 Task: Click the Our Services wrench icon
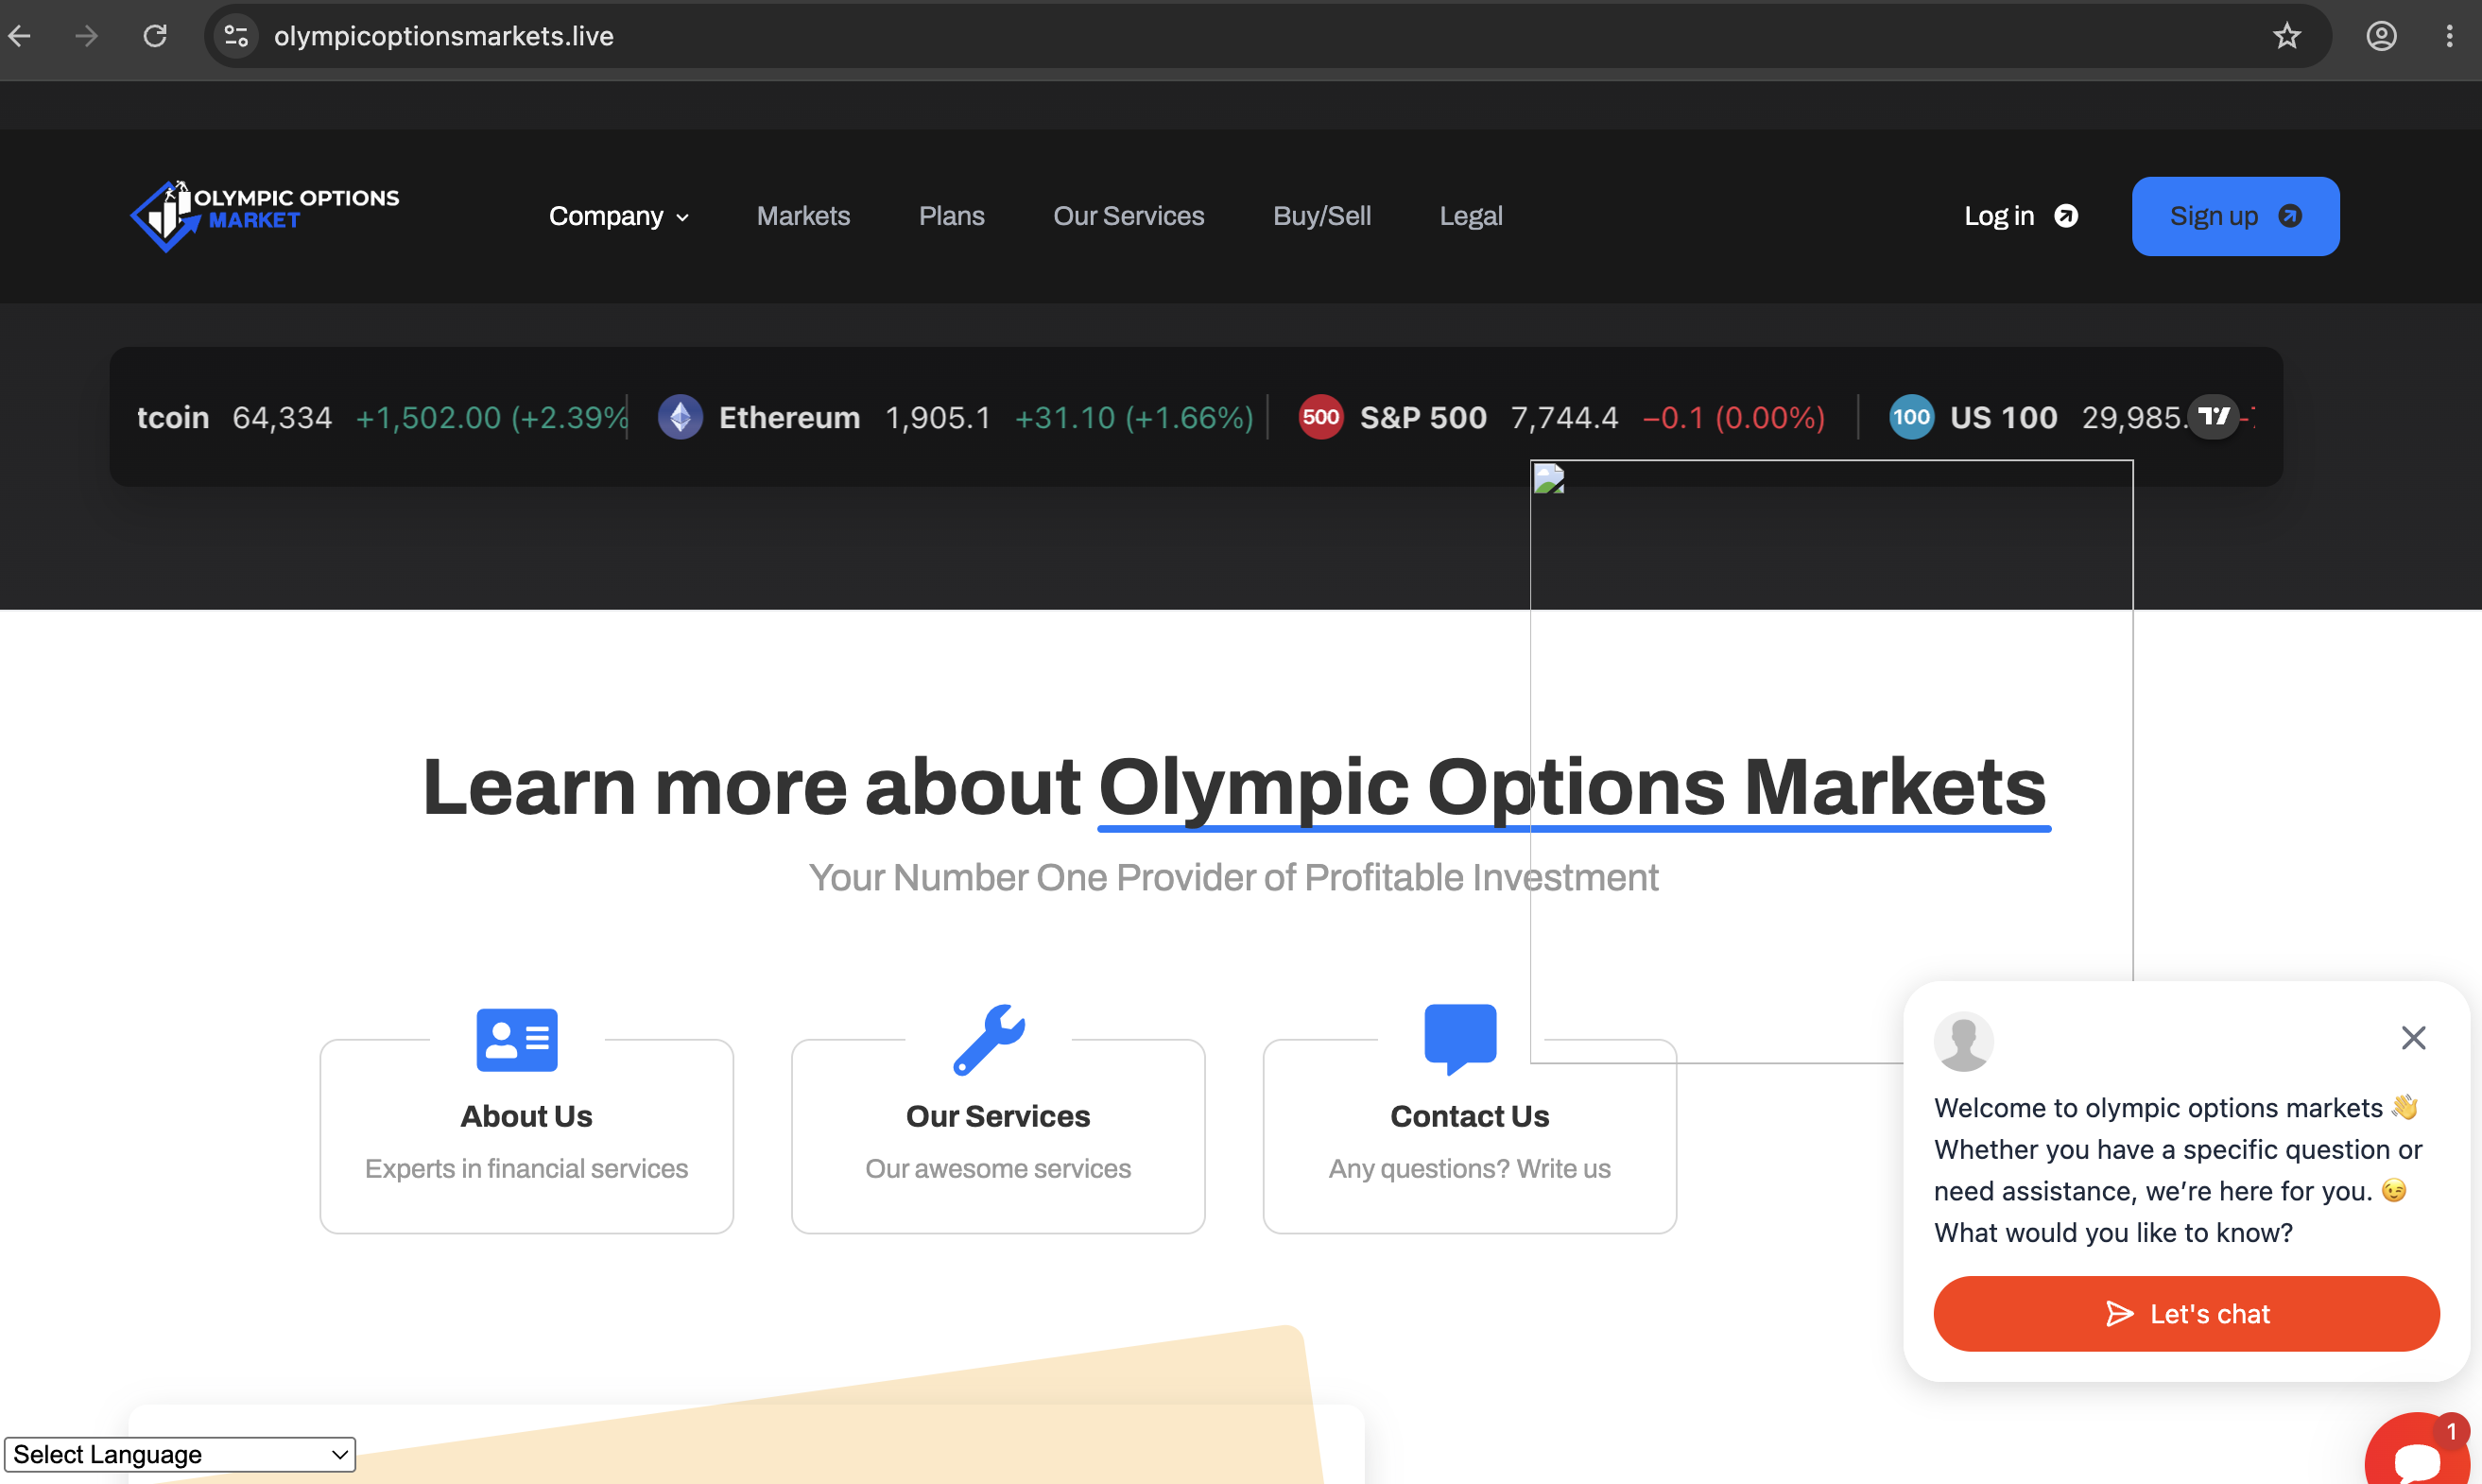point(989,1039)
